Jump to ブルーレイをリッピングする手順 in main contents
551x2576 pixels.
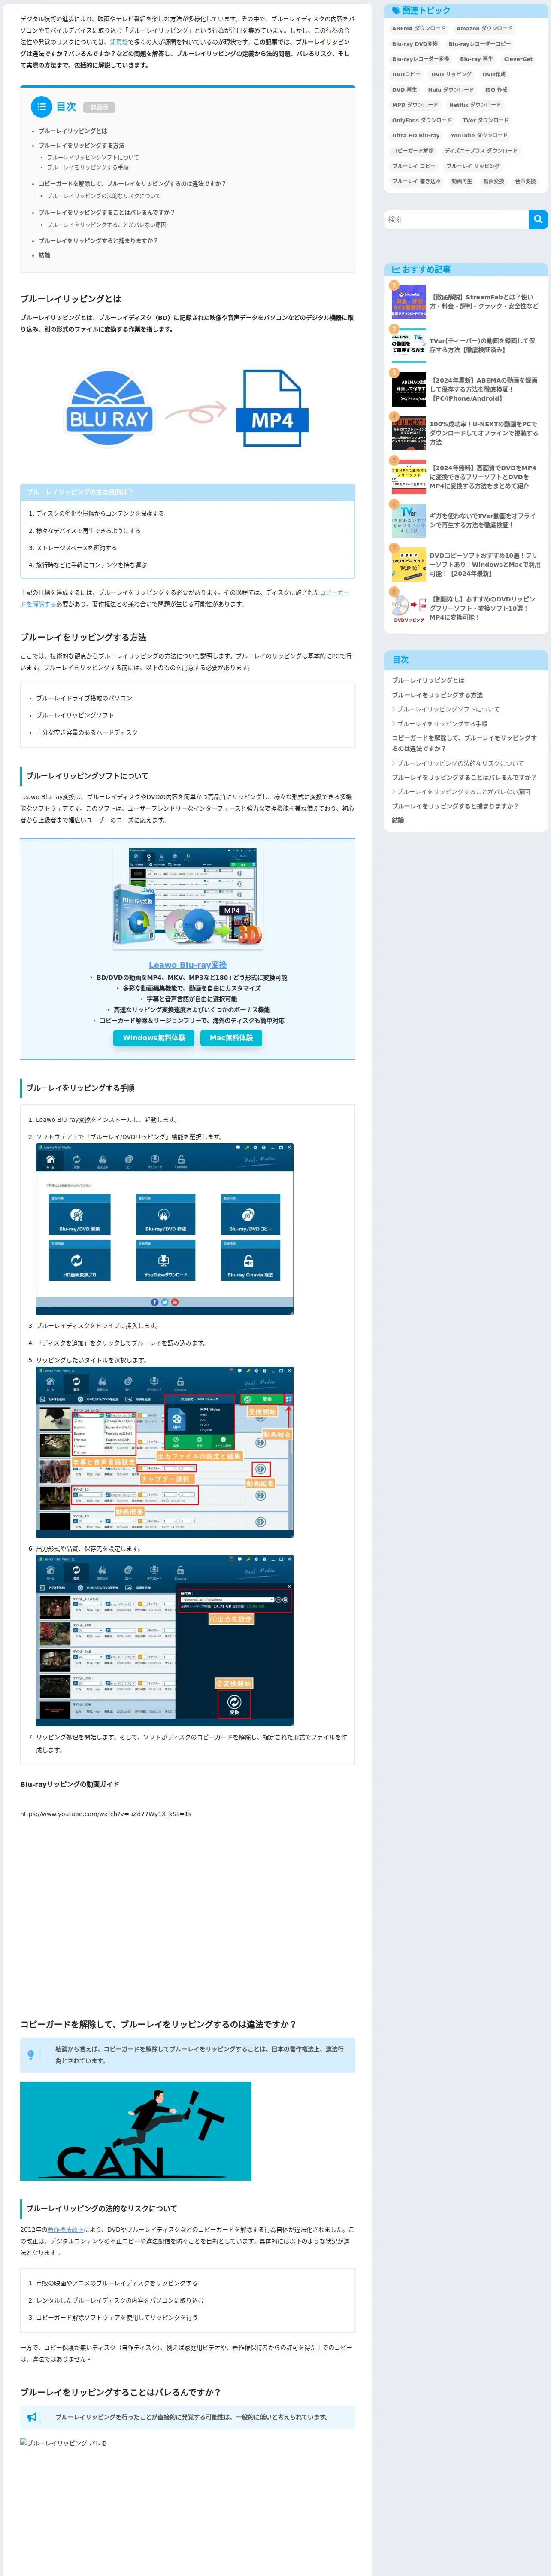click(x=88, y=168)
